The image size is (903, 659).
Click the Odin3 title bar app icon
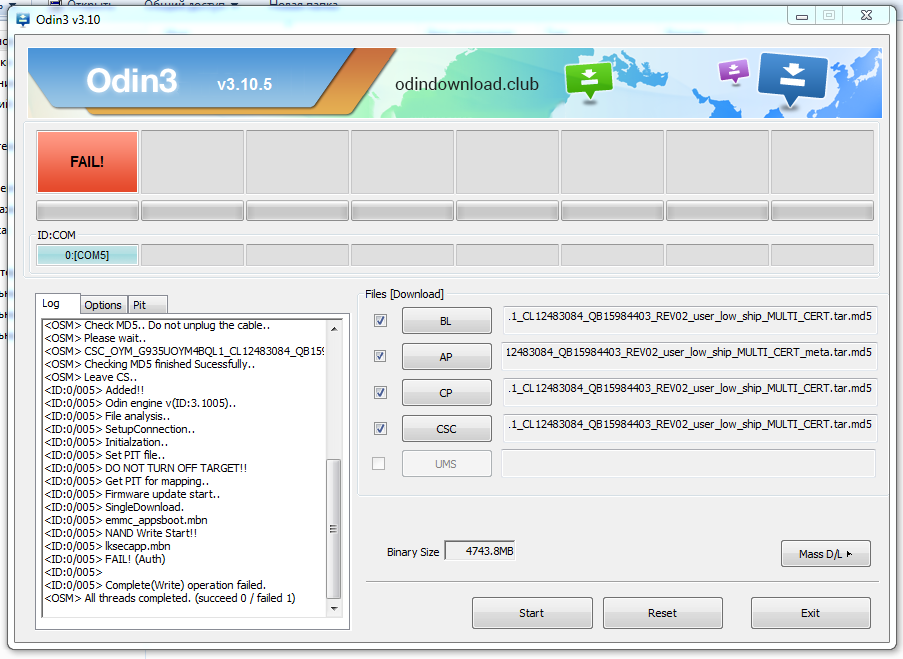(22, 20)
